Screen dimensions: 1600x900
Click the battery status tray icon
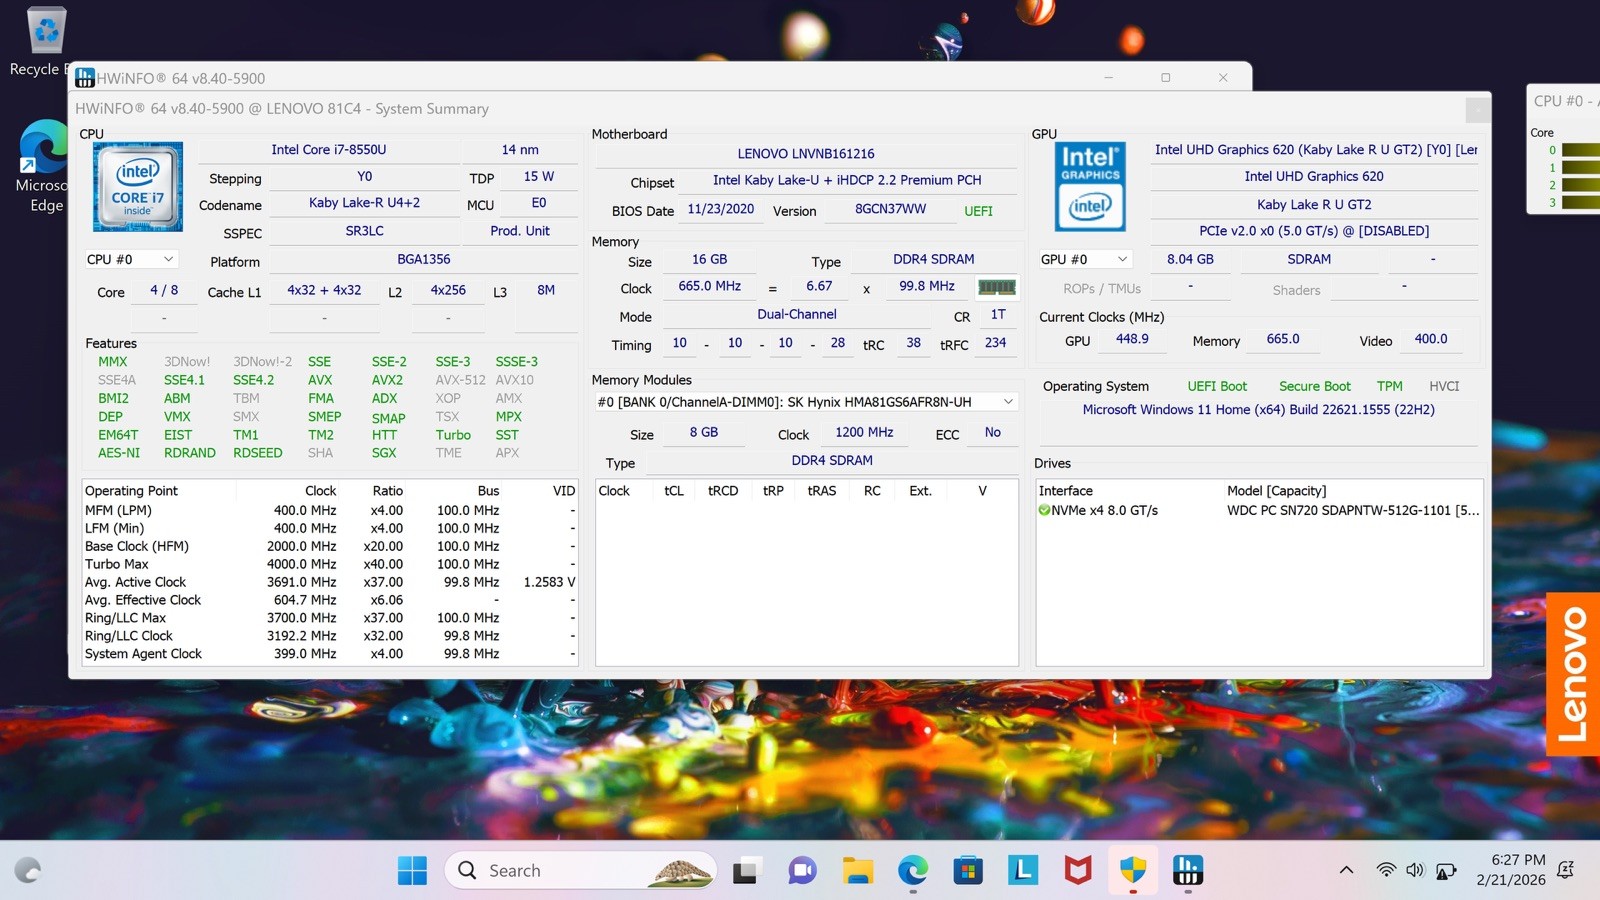point(1445,870)
